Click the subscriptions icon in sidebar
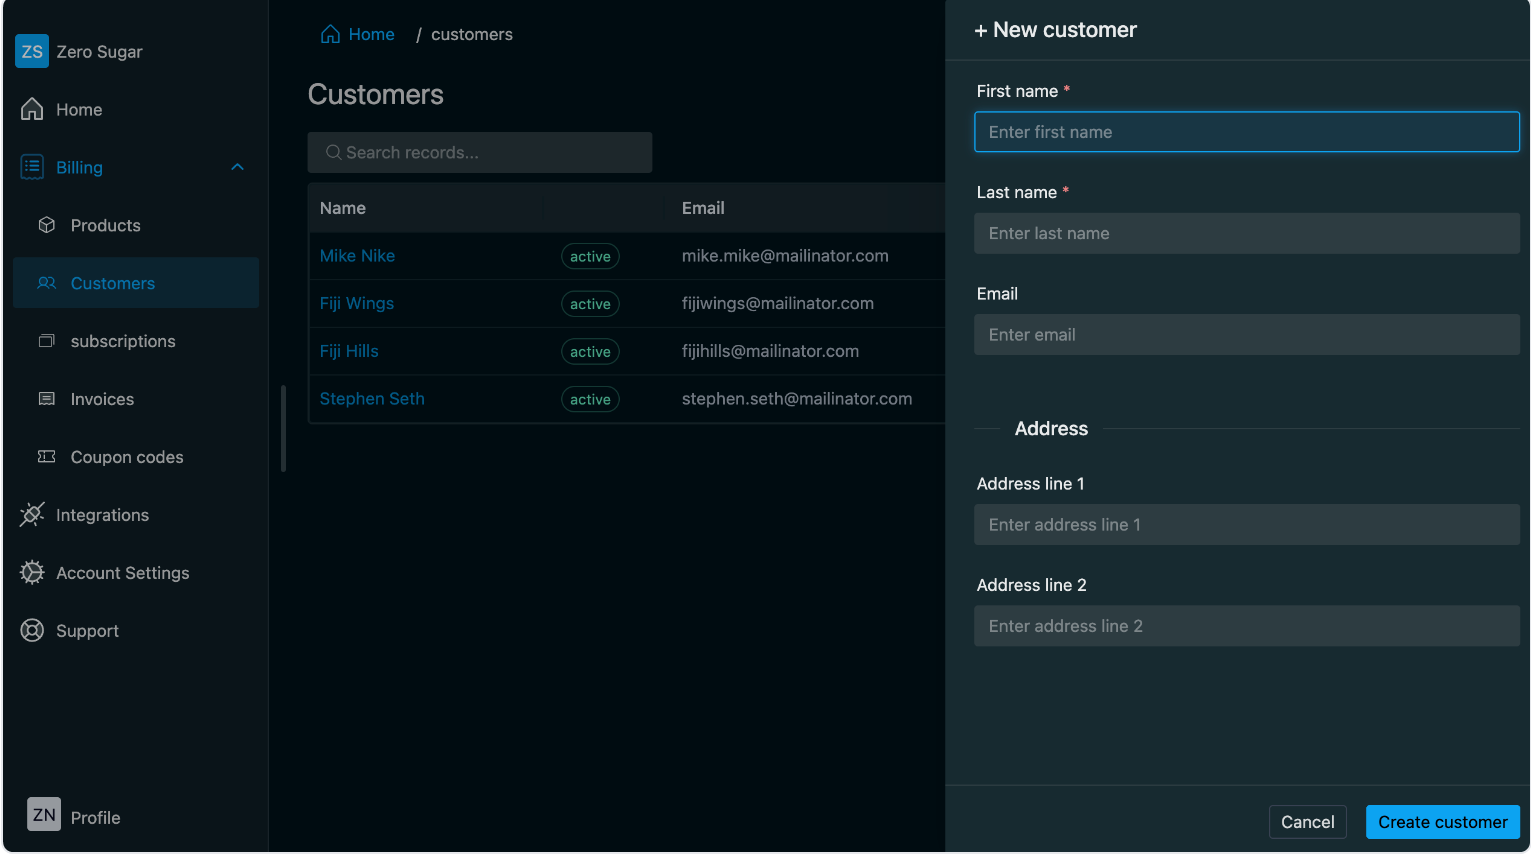This screenshot has width=1531, height=855. [47, 341]
